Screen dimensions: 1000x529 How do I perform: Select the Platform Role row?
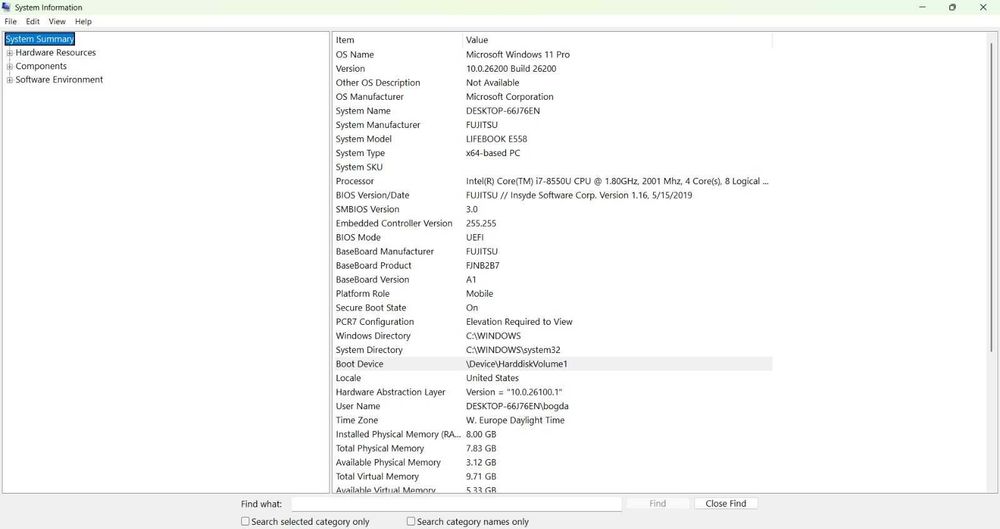click(x=552, y=293)
